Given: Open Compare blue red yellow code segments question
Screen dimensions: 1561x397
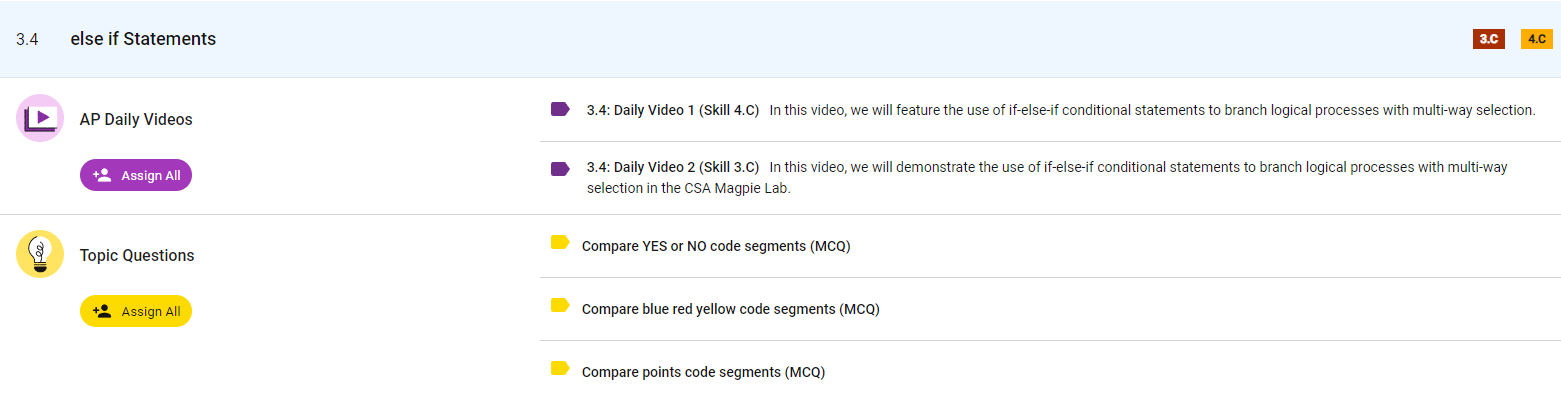Looking at the screenshot, I should pos(731,309).
